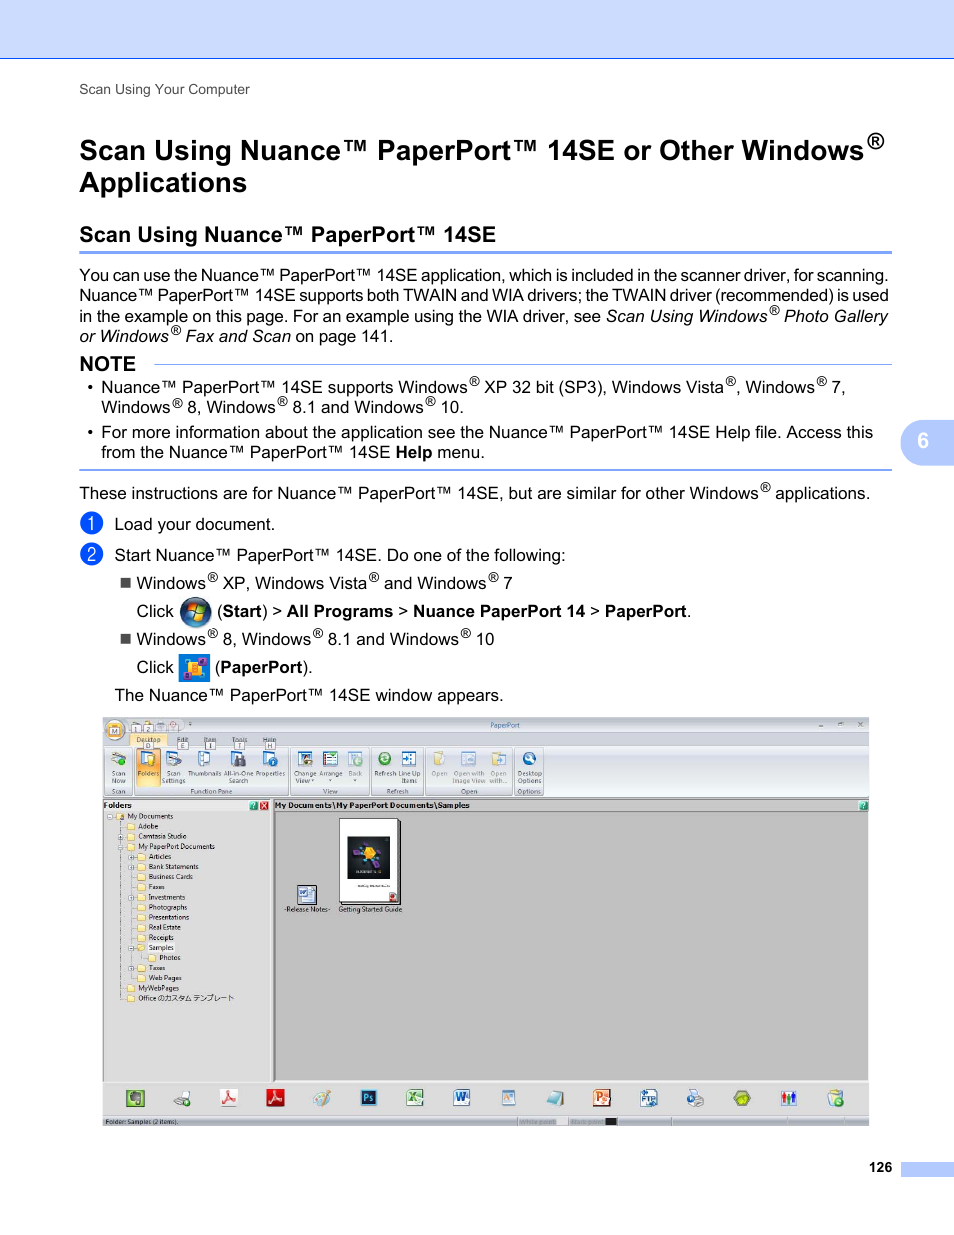Toggle the Folders pane button
954x1235 pixels.
[x=148, y=767]
